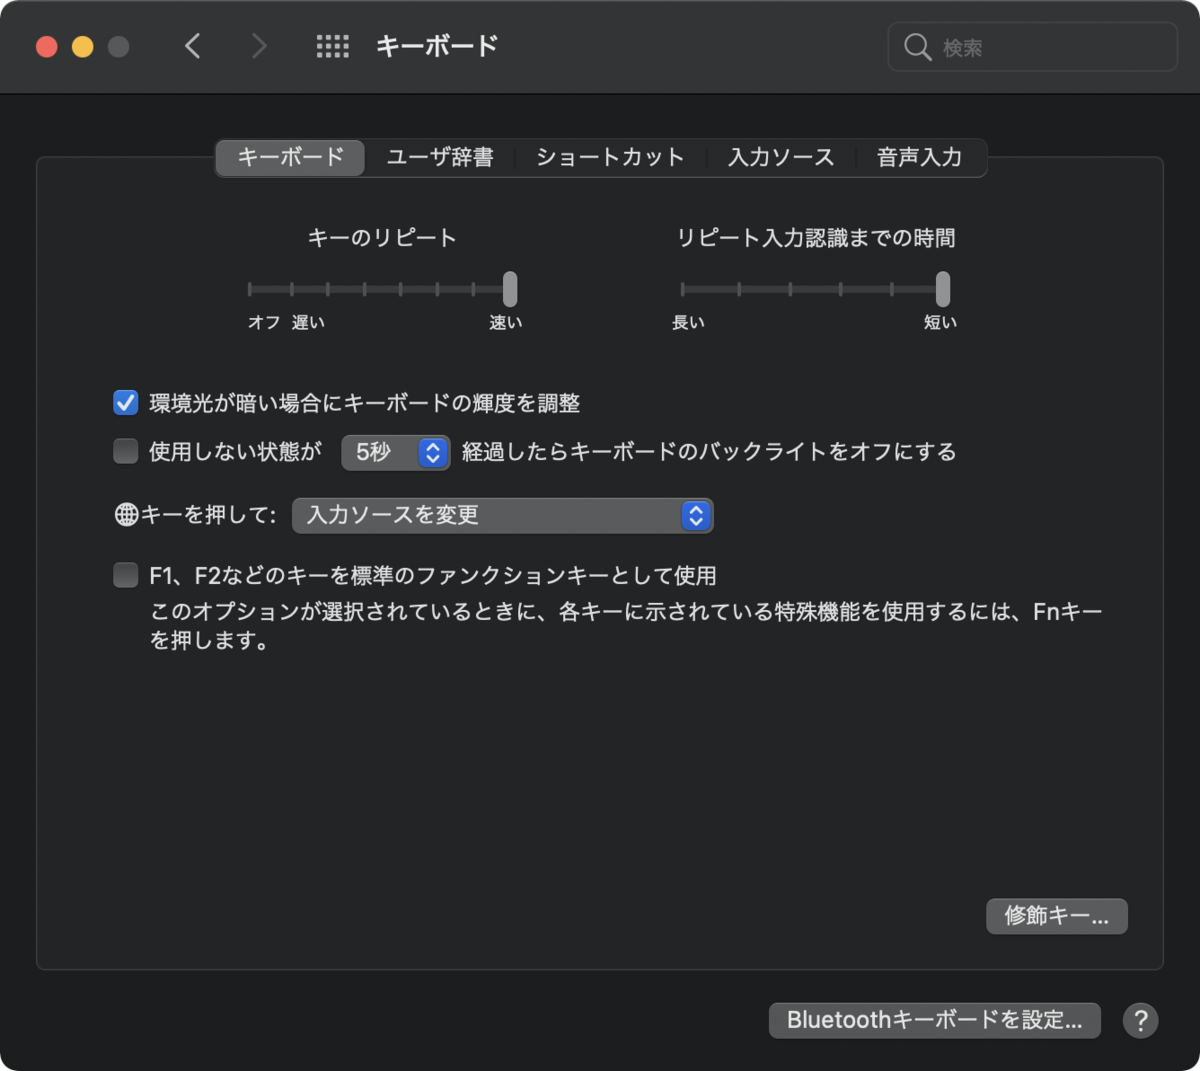Click the 修飾キー button
The height and width of the screenshot is (1071, 1200).
[x=1056, y=916]
